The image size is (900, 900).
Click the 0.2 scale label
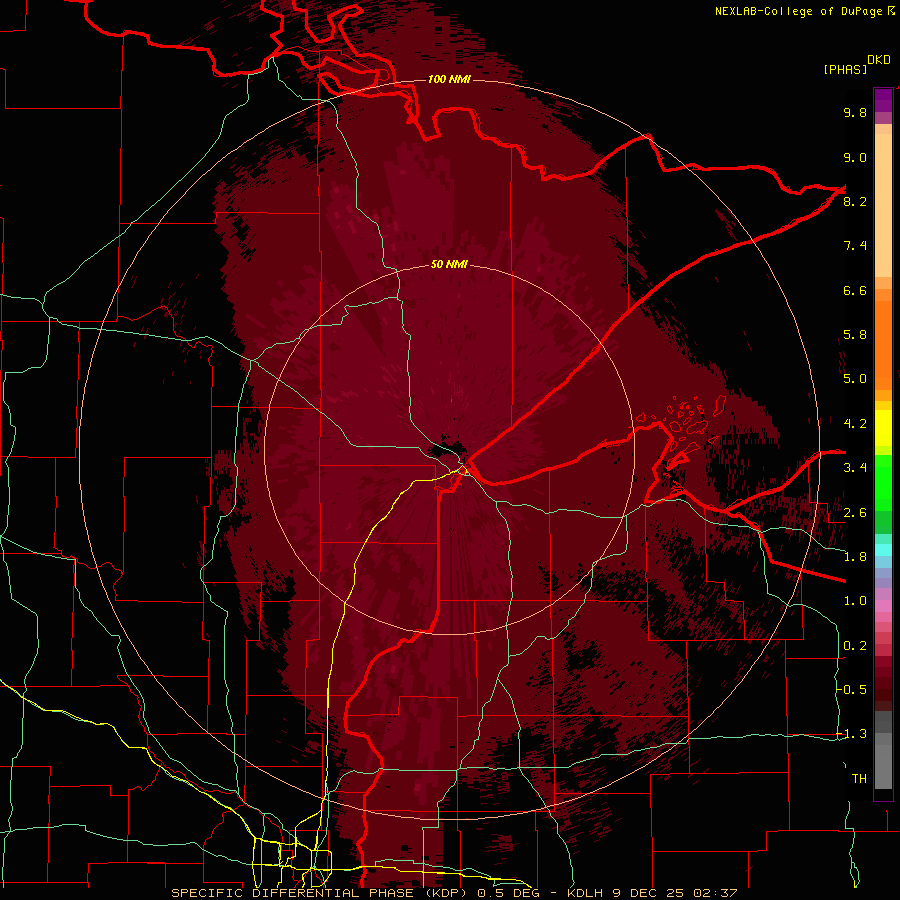coord(855,646)
